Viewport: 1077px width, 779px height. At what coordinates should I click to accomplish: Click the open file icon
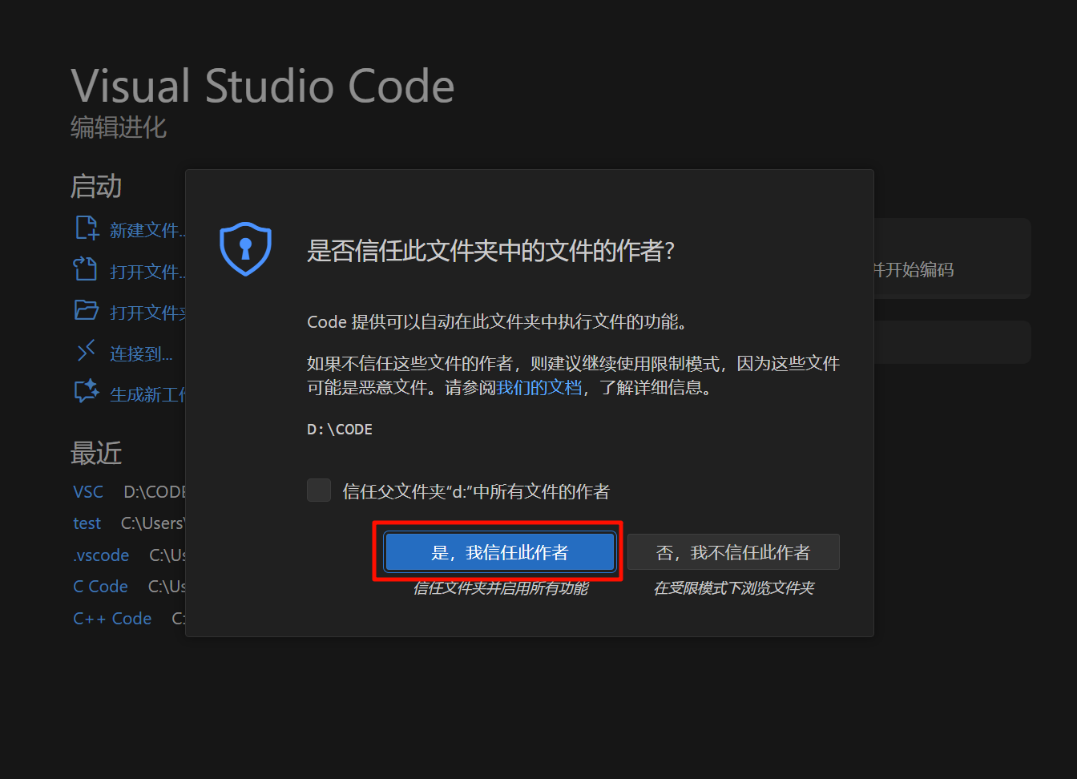(86, 269)
